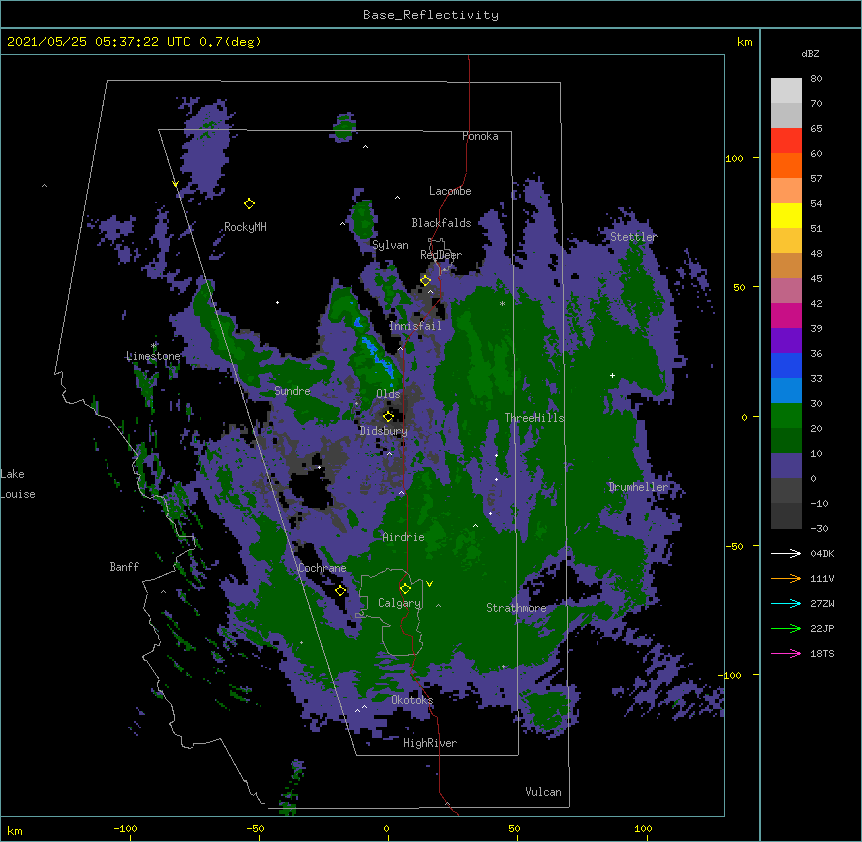Click the yellow marker inside Calgary boundary
Image resolution: width=862 pixels, height=842 pixels.
(405, 589)
